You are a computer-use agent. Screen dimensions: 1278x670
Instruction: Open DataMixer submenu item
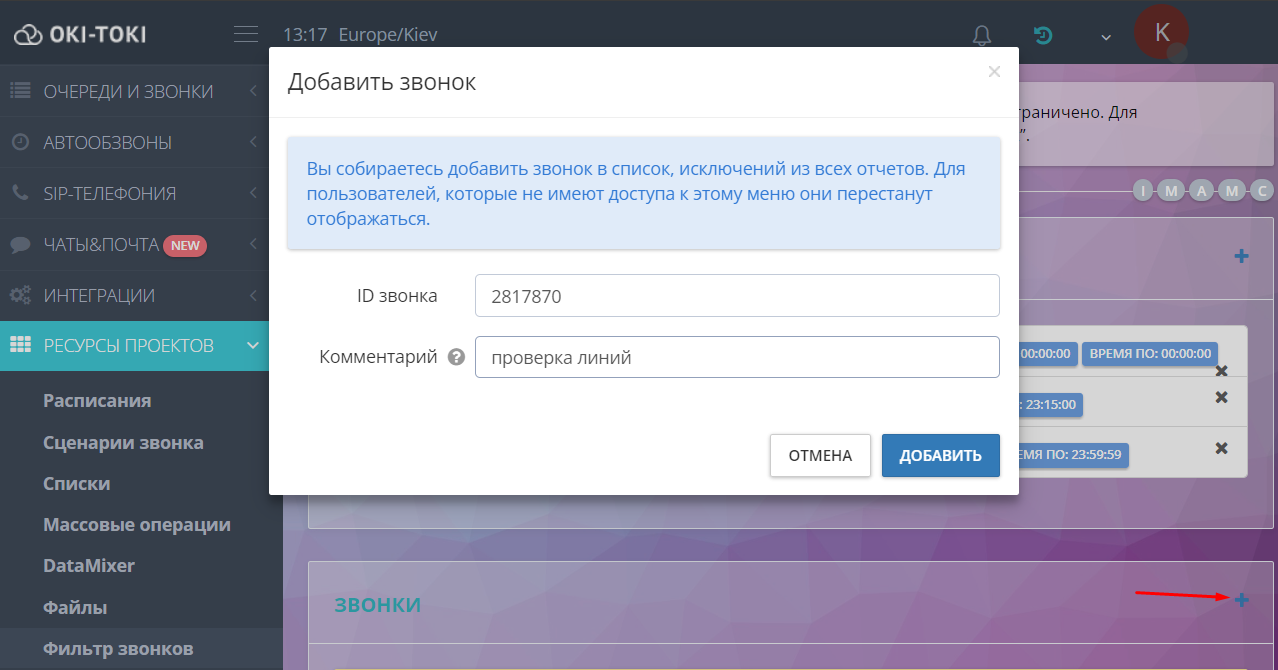tap(89, 565)
